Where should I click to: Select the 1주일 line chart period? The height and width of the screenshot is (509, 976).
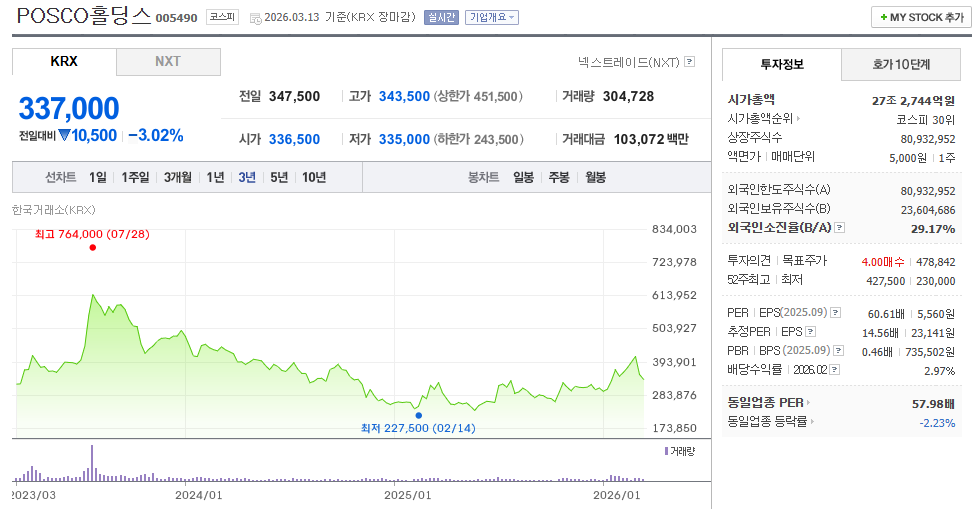135,177
